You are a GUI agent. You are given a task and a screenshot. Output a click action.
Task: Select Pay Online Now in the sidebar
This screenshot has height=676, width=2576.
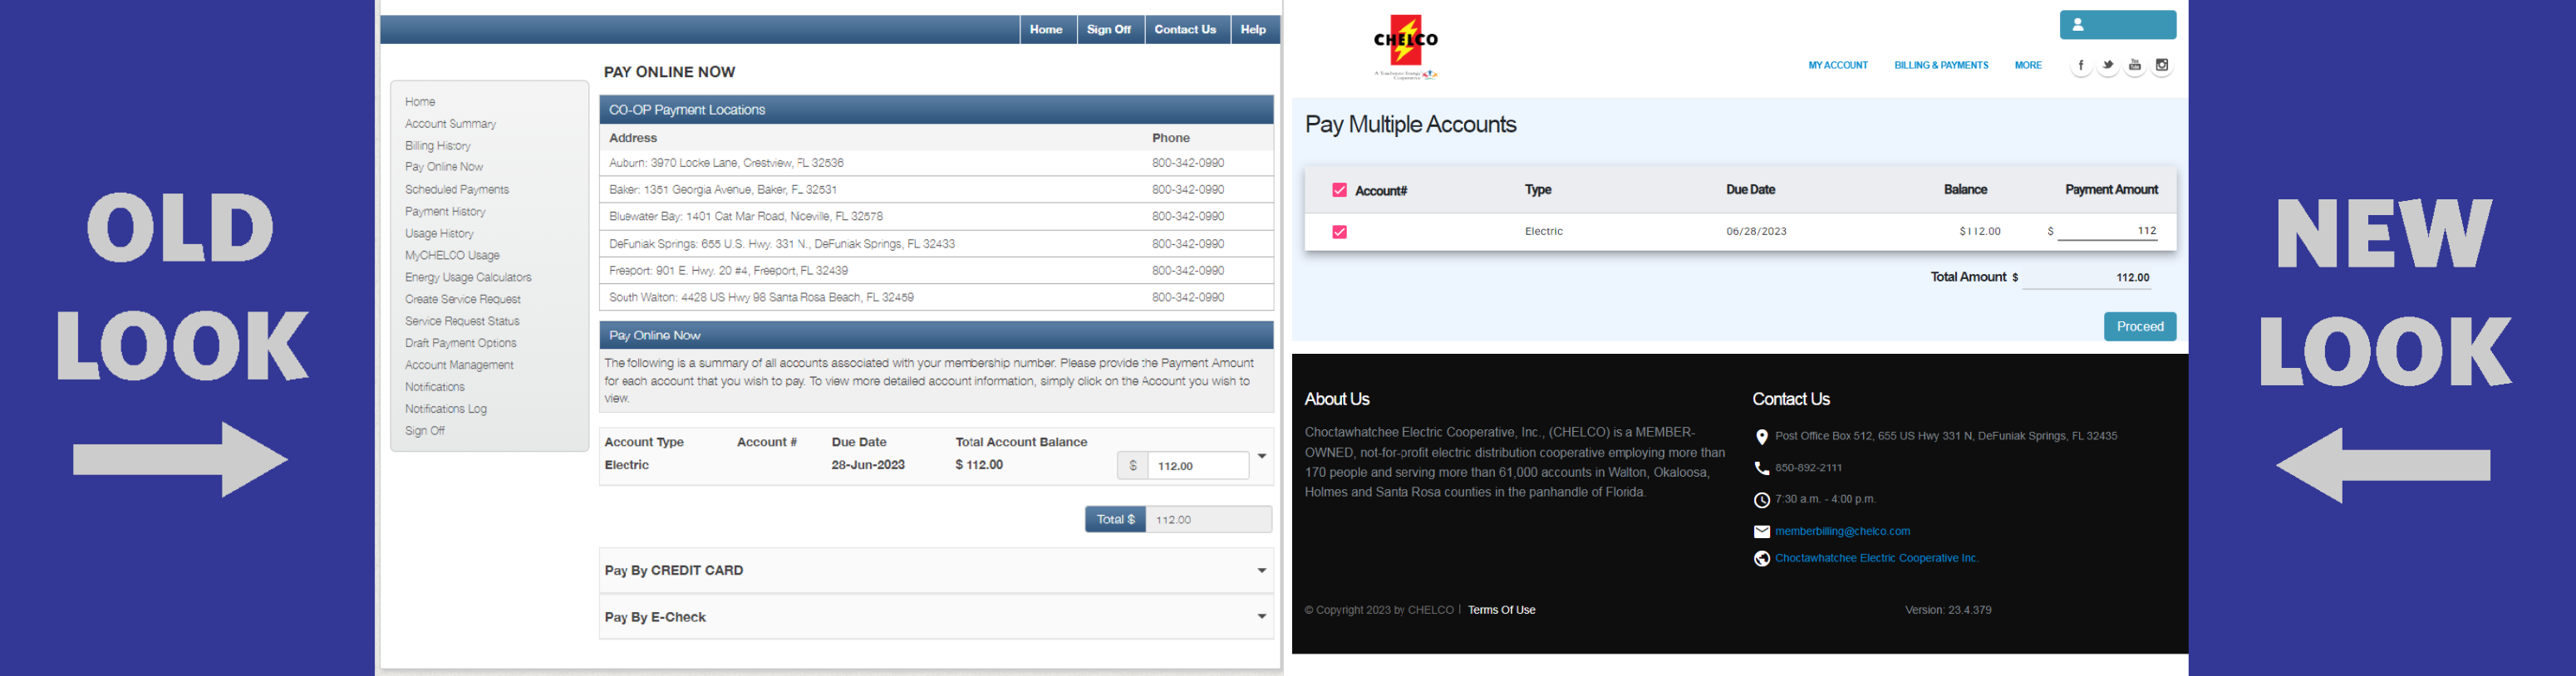444,167
